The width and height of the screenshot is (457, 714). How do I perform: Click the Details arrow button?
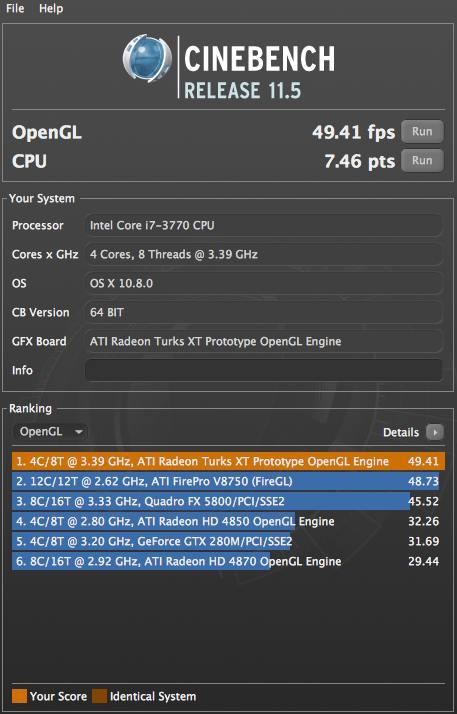[435, 432]
